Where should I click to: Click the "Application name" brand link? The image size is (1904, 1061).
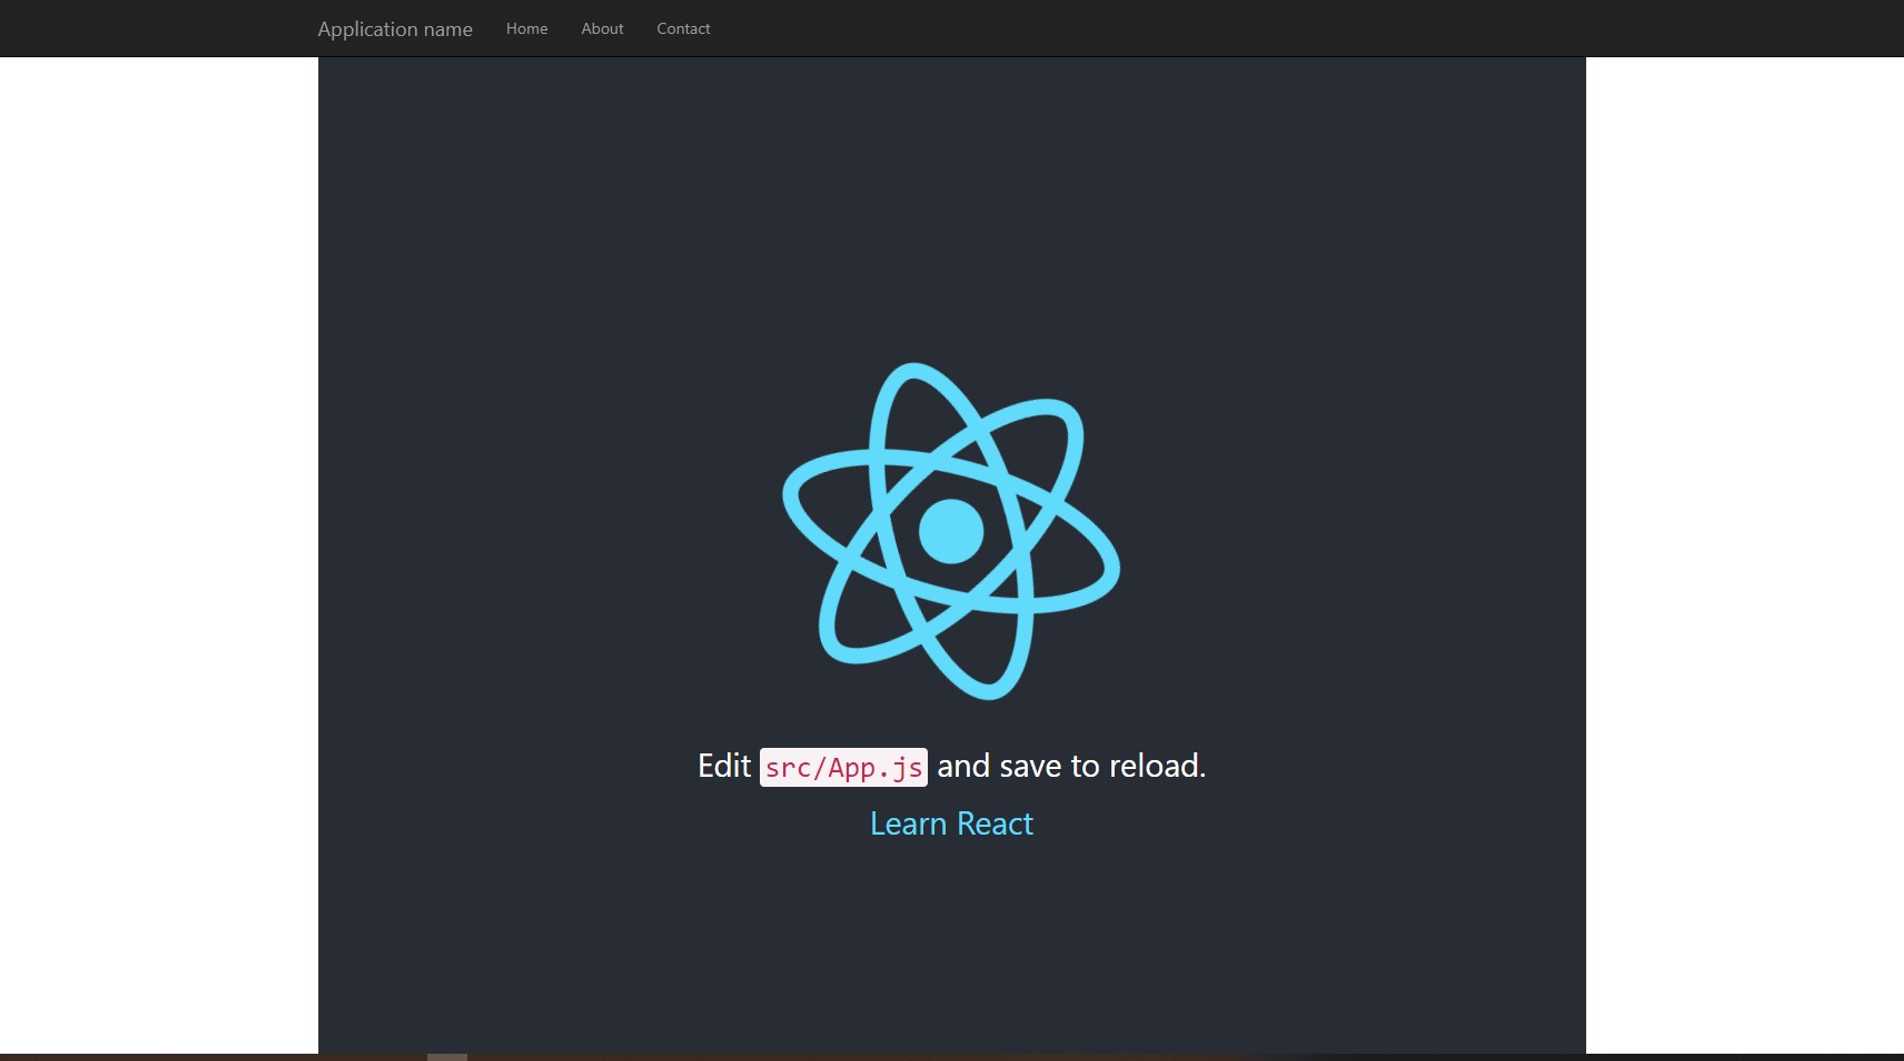[395, 29]
